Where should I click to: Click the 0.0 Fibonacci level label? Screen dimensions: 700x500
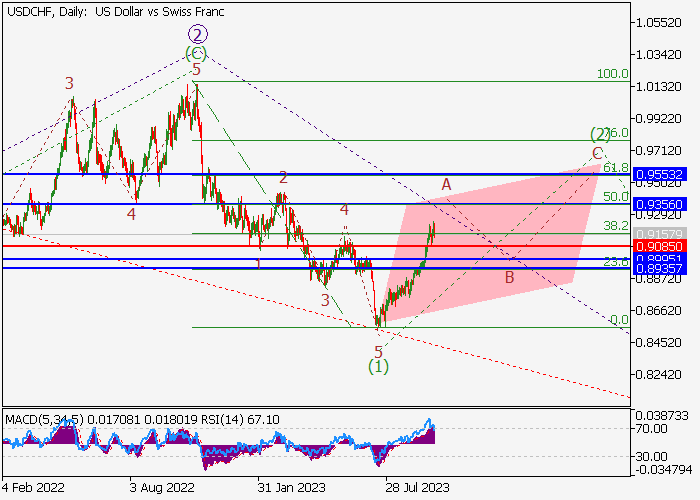618,320
